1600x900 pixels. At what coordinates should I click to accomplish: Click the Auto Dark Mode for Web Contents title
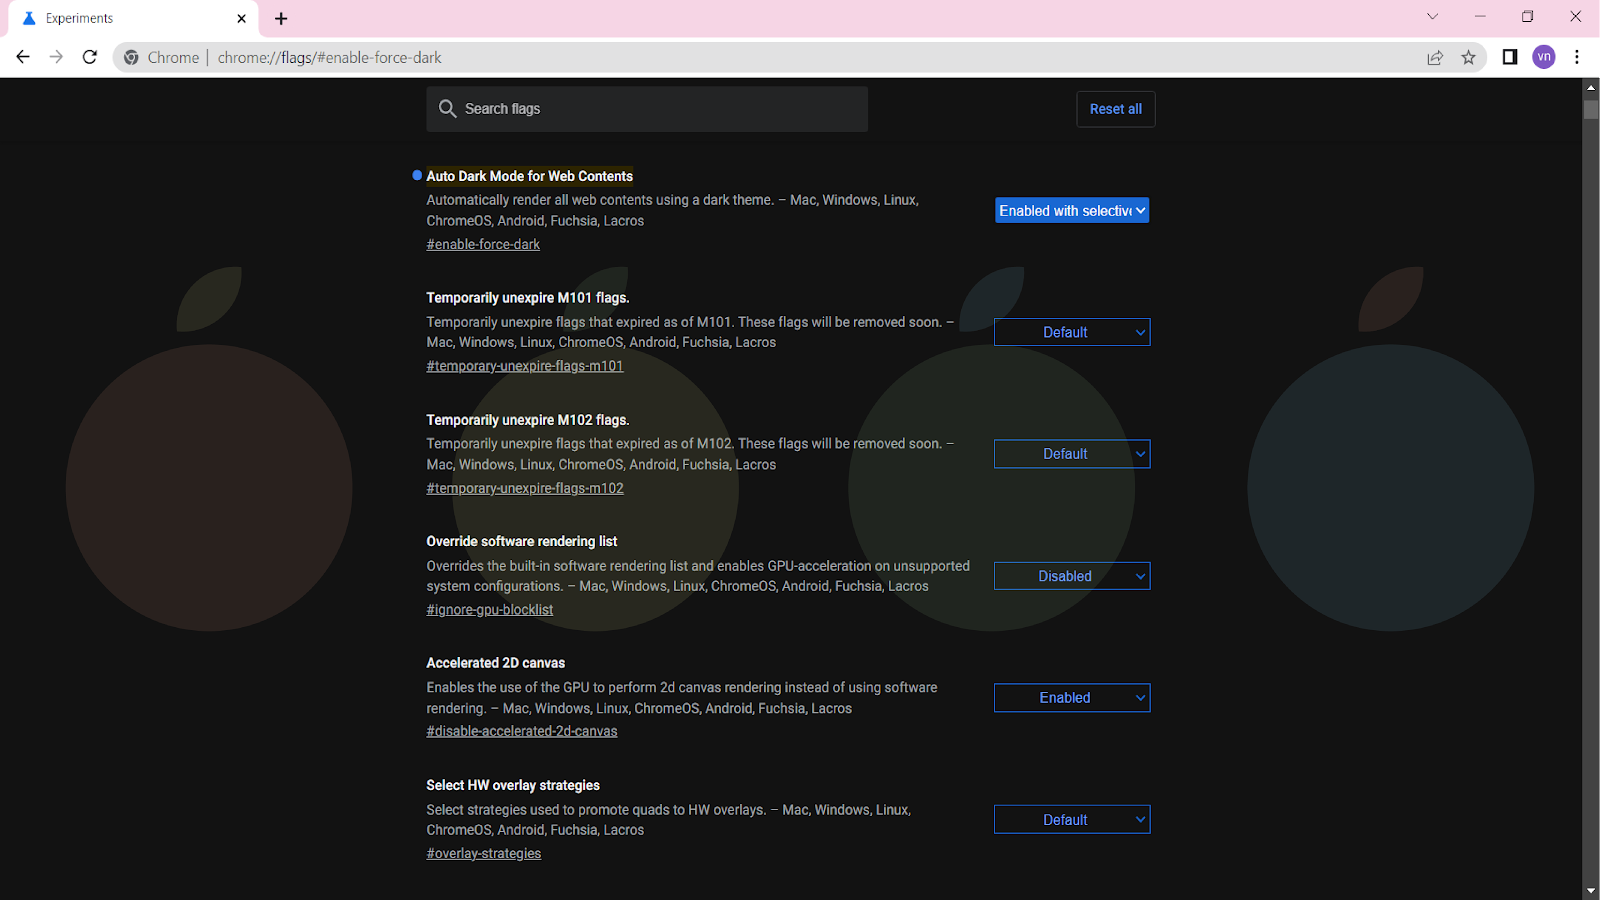click(530, 176)
